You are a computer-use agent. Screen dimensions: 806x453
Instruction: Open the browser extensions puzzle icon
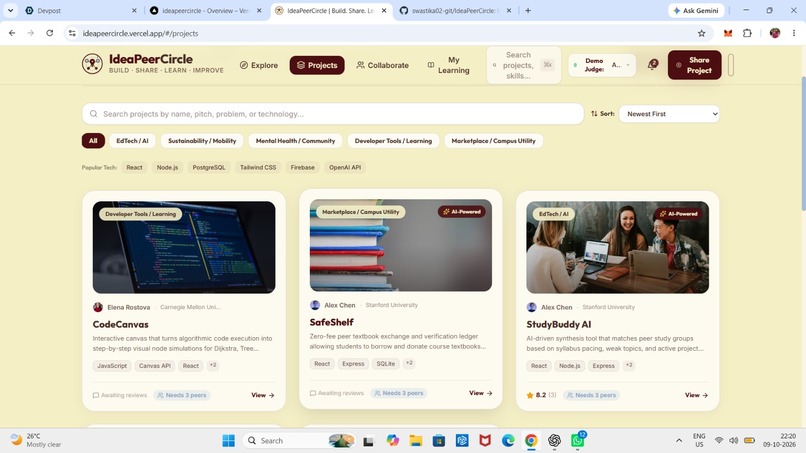click(x=747, y=33)
